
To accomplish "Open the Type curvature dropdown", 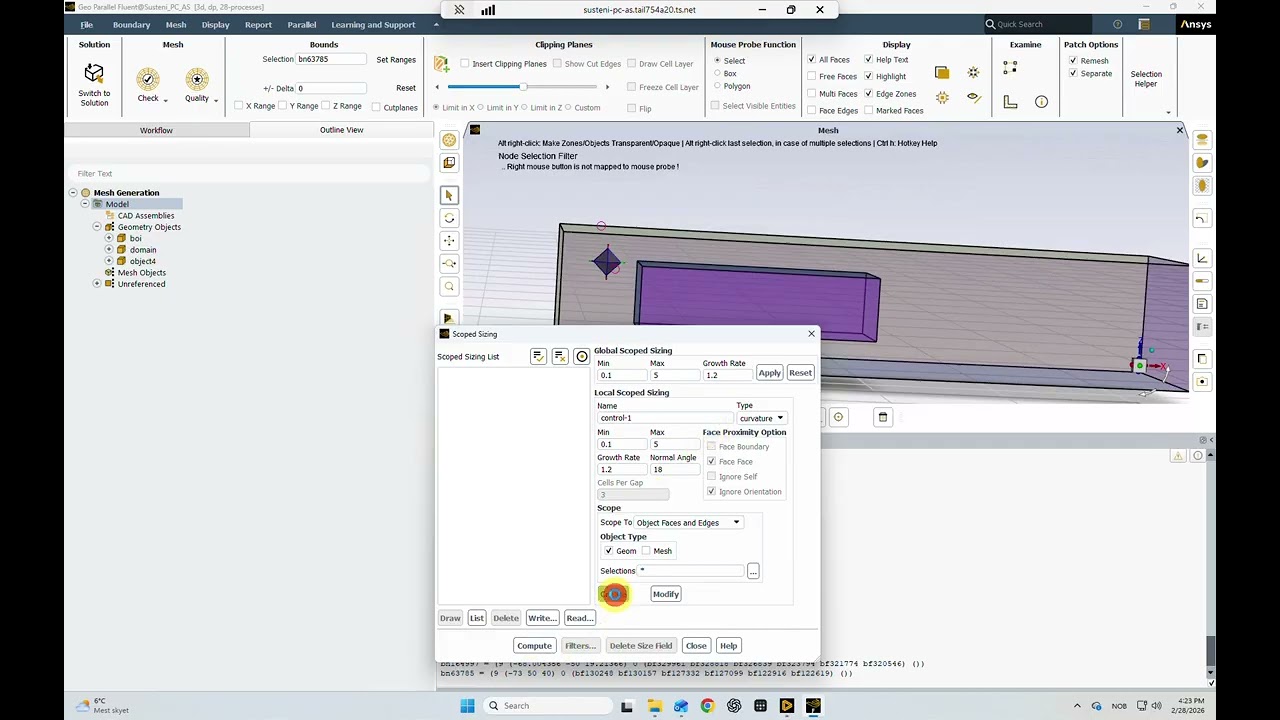I will [x=761, y=418].
